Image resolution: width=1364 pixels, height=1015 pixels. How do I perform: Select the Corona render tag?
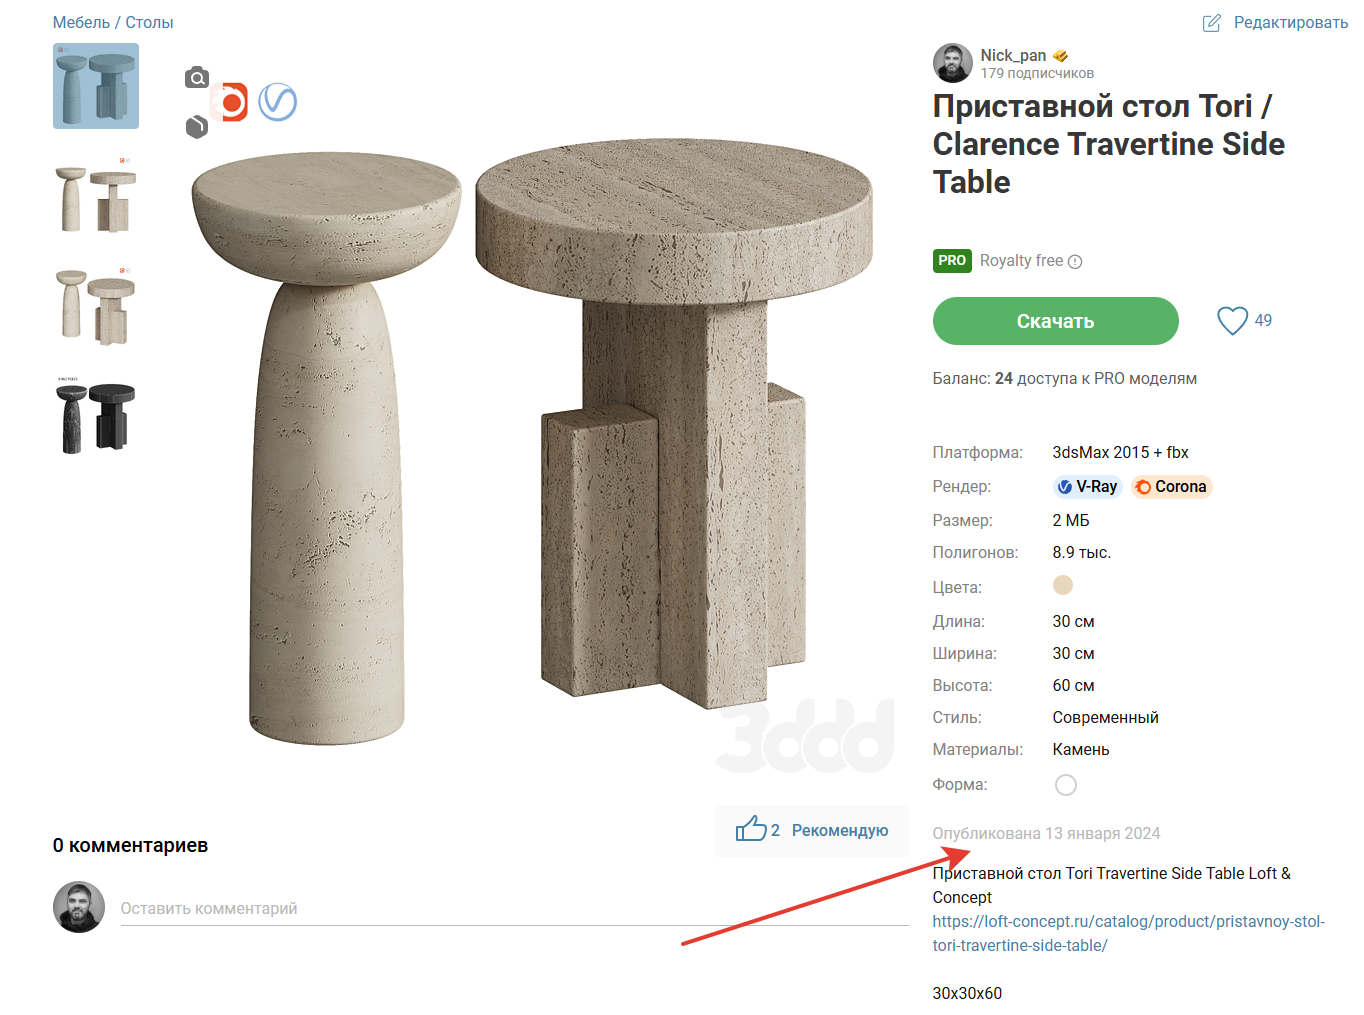coord(1171,487)
